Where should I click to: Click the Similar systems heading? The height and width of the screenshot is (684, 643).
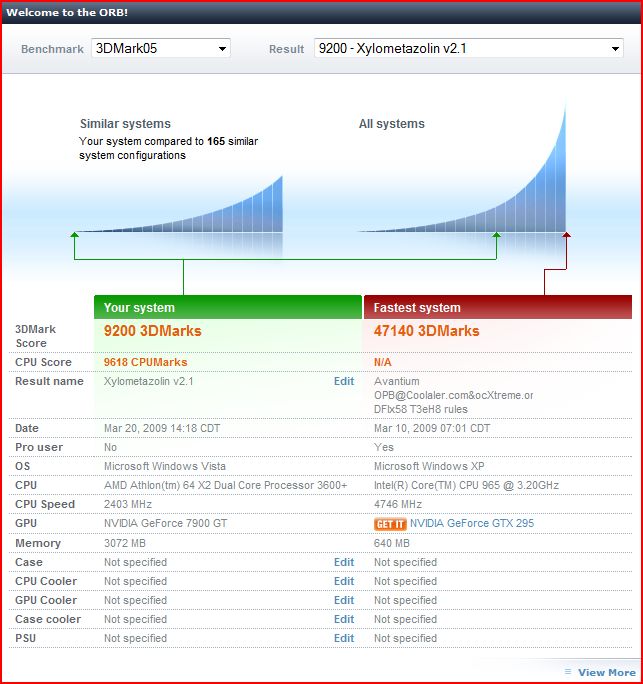pyautogui.click(x=125, y=124)
